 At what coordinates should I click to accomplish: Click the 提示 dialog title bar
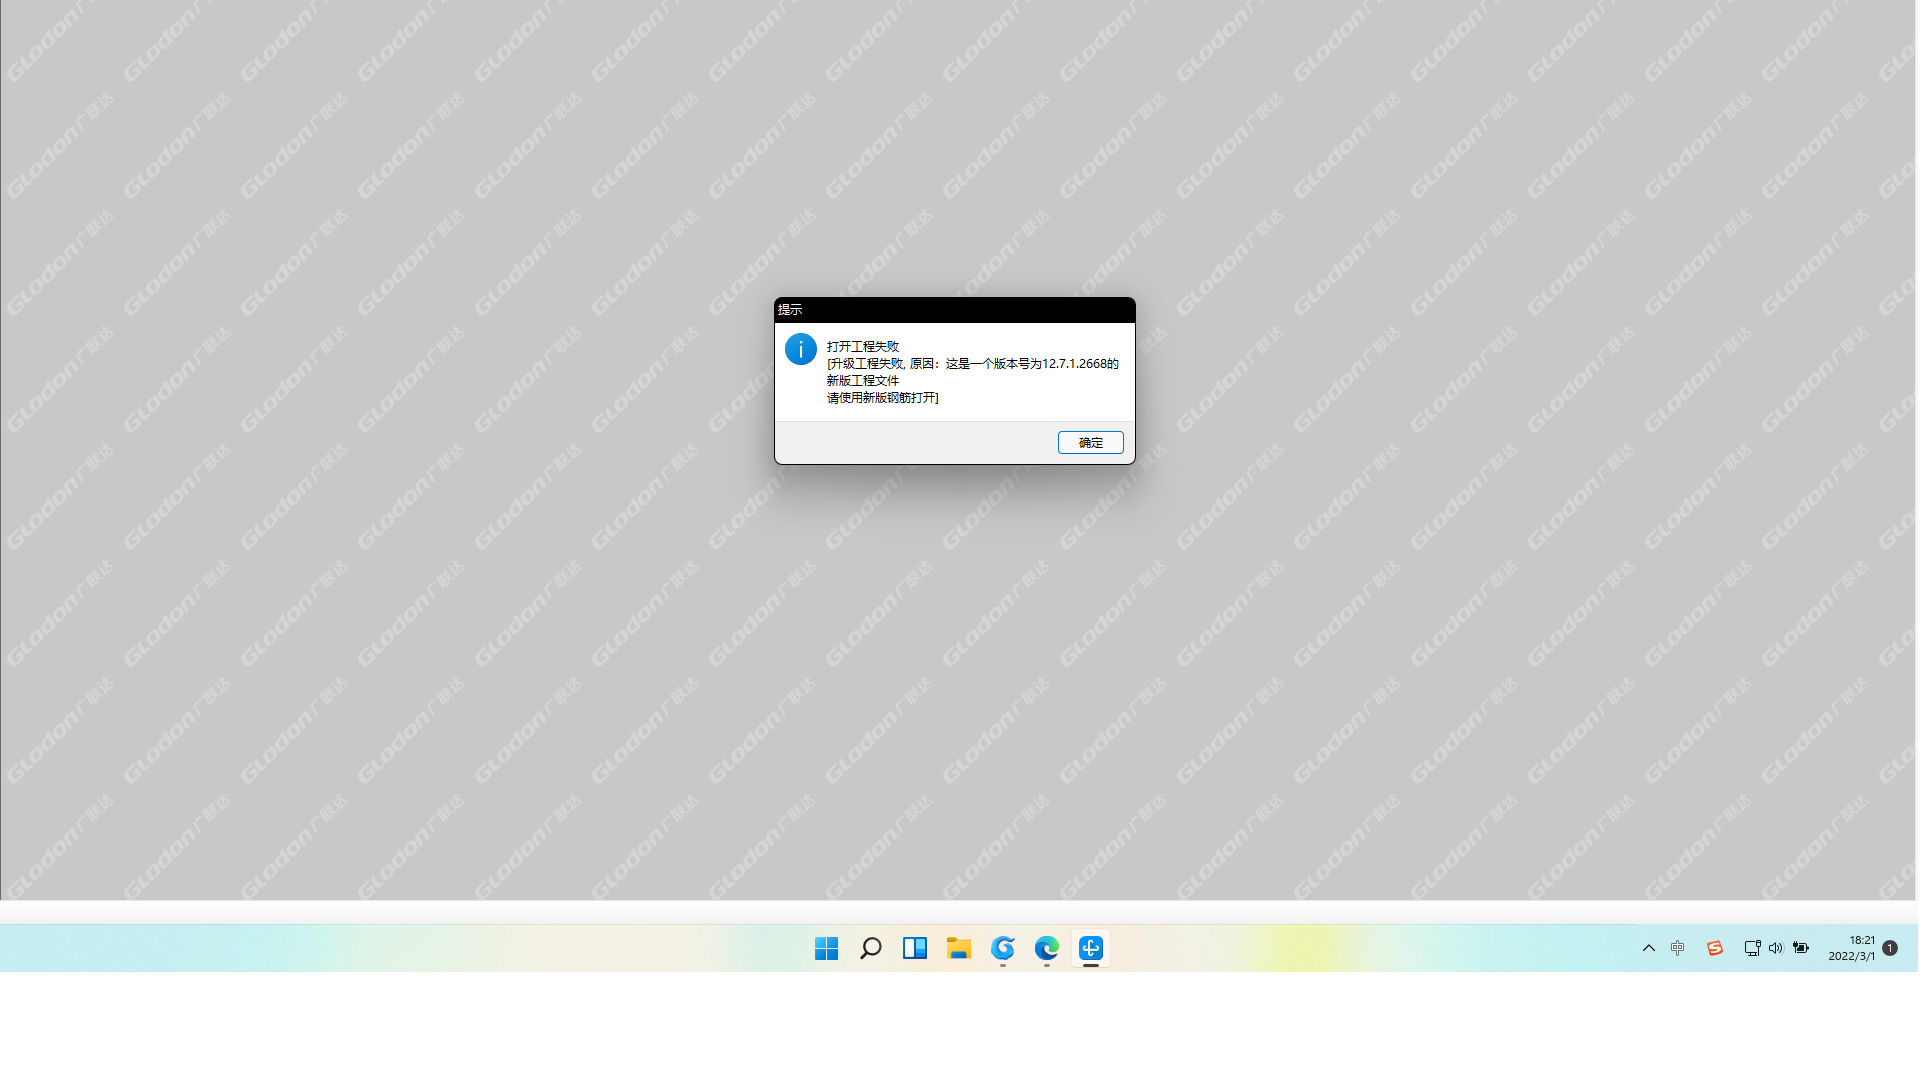click(x=955, y=310)
